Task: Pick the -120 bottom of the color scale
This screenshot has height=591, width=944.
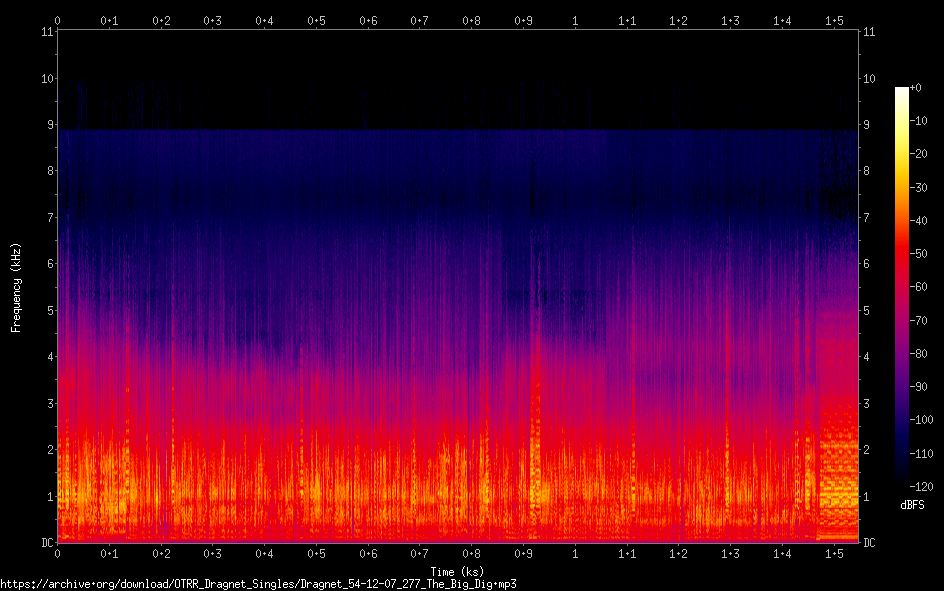Action: pyautogui.click(x=903, y=483)
